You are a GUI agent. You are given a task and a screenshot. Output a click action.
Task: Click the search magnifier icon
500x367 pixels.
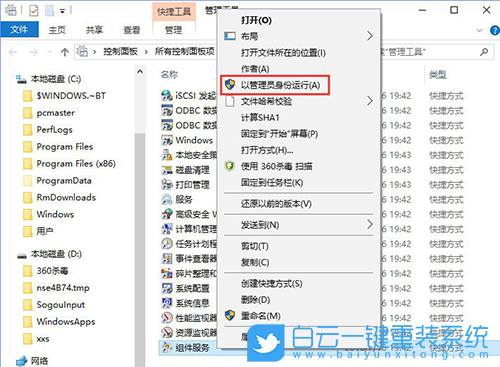484,52
